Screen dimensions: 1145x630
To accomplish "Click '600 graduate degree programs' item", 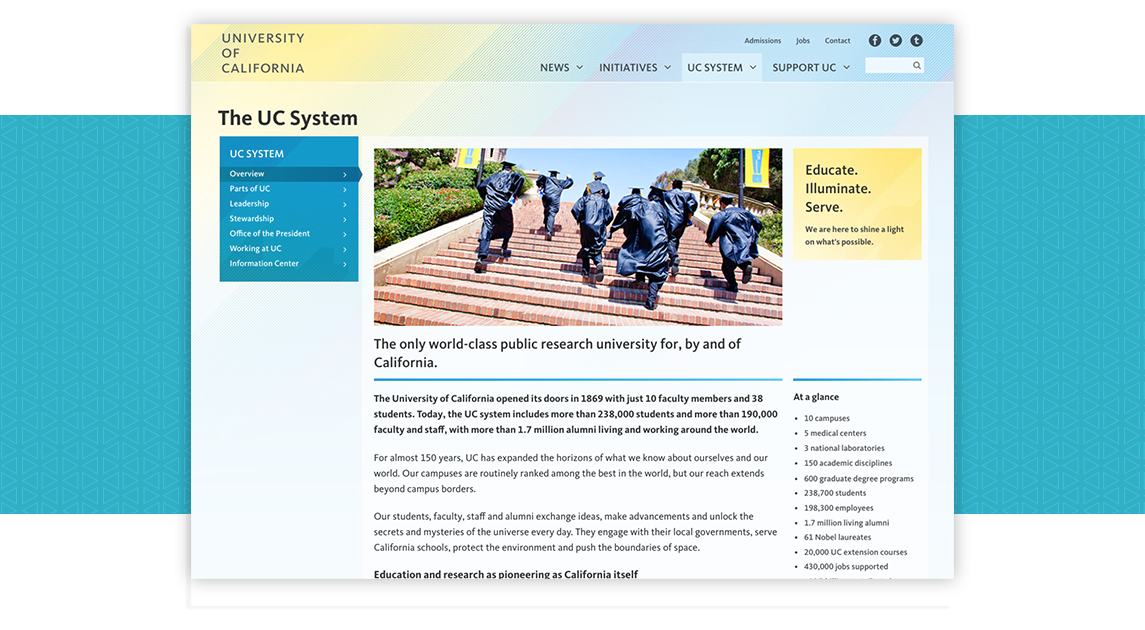I will pos(859,479).
